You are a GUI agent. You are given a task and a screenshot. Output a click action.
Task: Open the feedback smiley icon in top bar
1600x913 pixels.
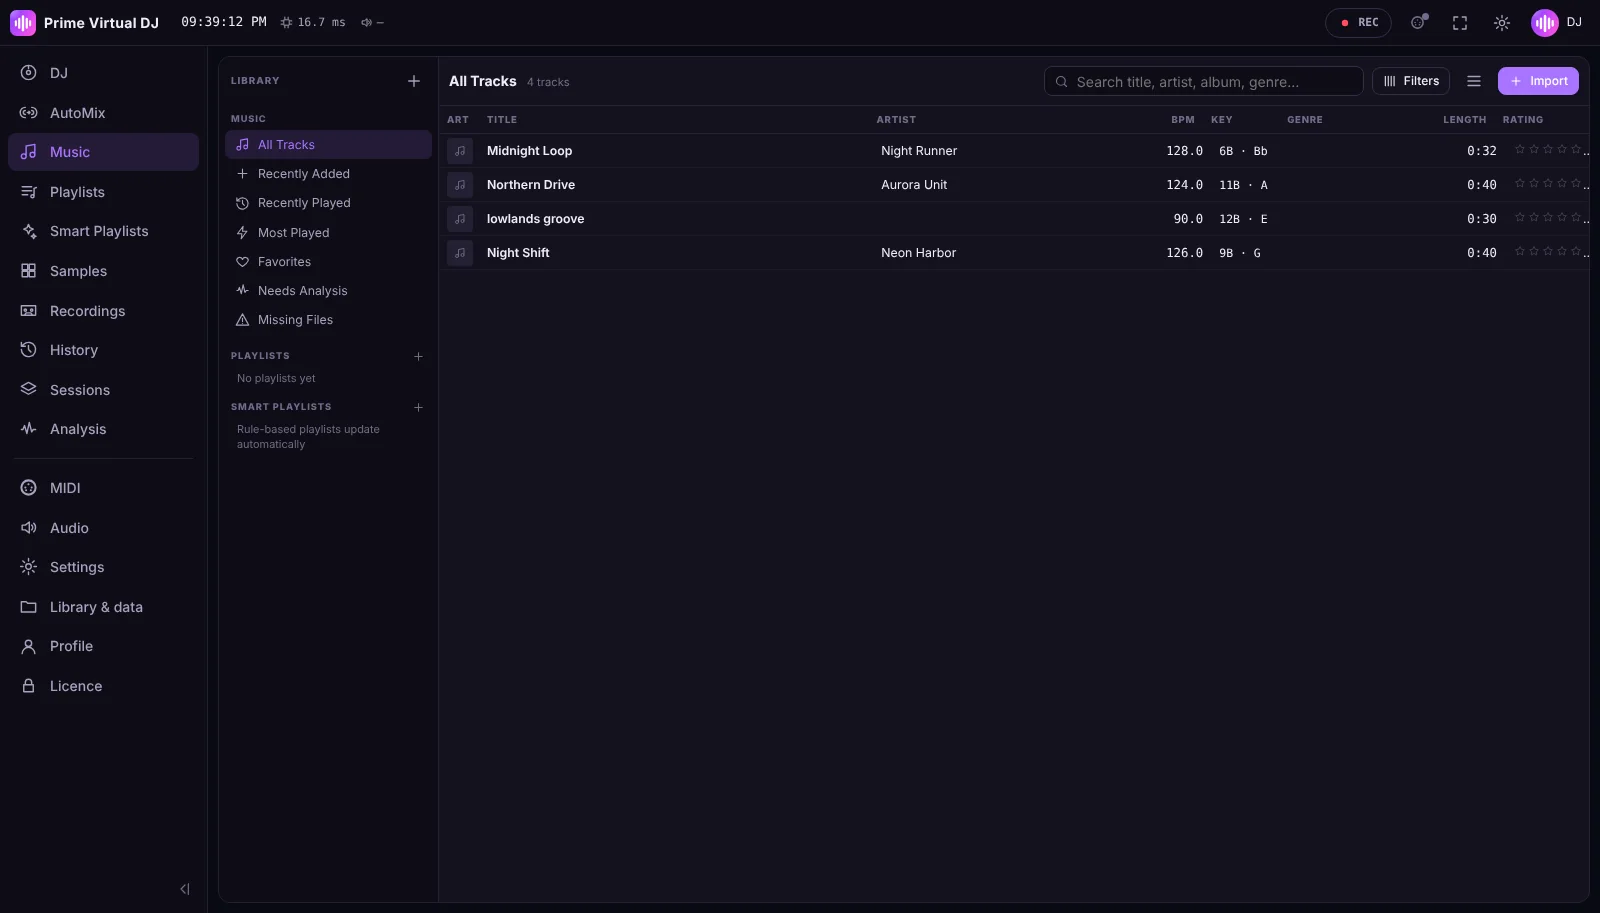pos(1418,23)
